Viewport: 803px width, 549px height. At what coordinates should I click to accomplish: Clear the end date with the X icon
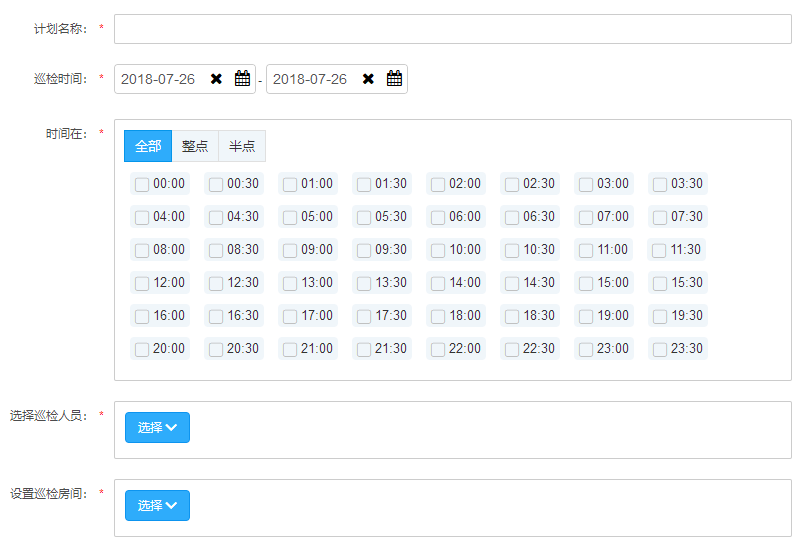(x=368, y=79)
